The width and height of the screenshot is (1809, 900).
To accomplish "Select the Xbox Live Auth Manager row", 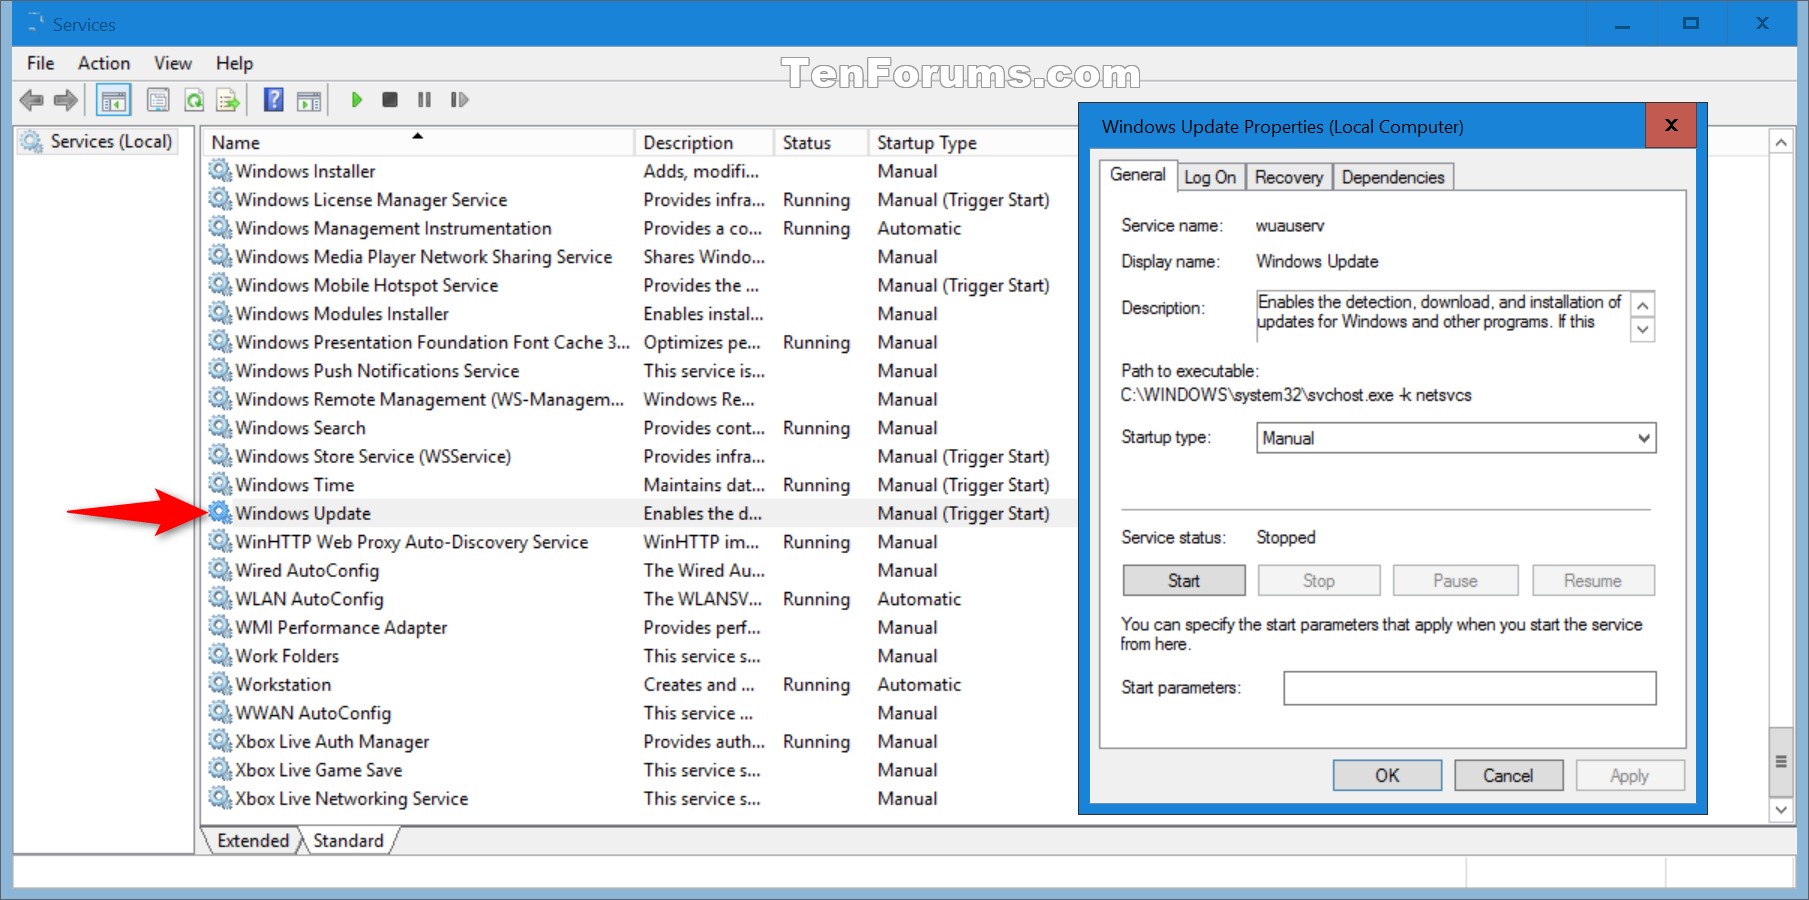I will 640,742.
